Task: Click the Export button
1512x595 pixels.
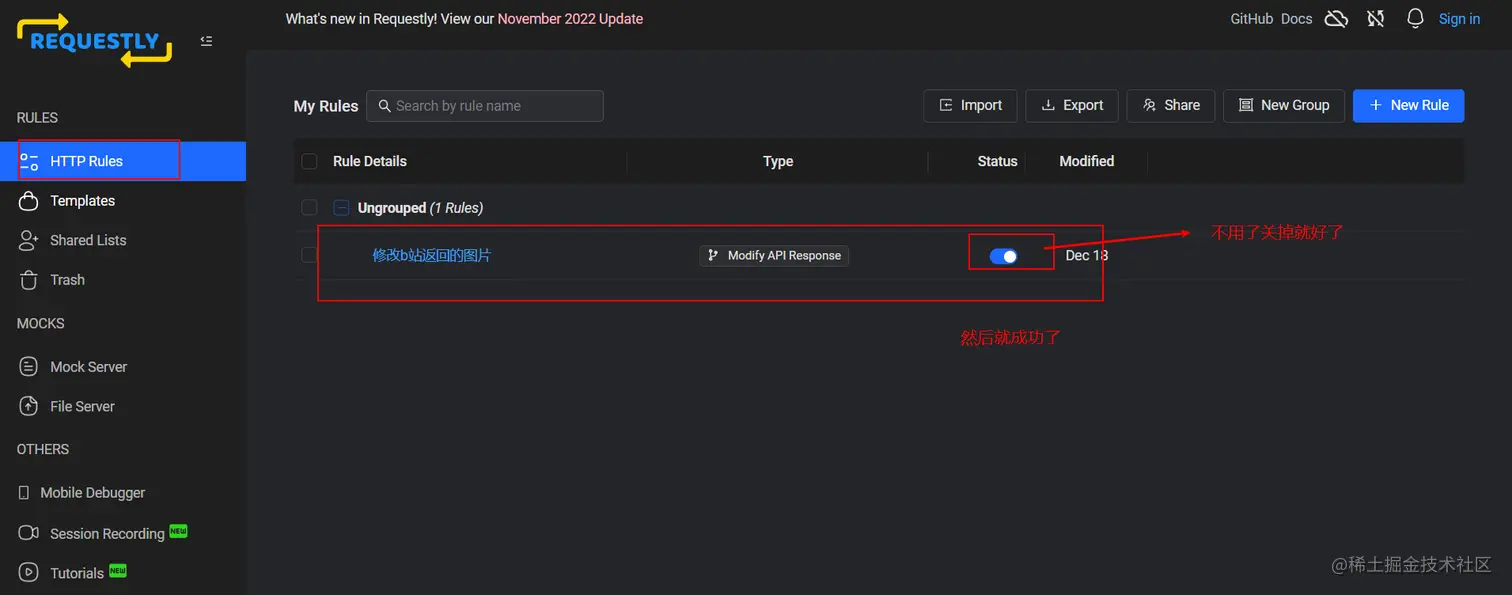Action: coord(1072,105)
